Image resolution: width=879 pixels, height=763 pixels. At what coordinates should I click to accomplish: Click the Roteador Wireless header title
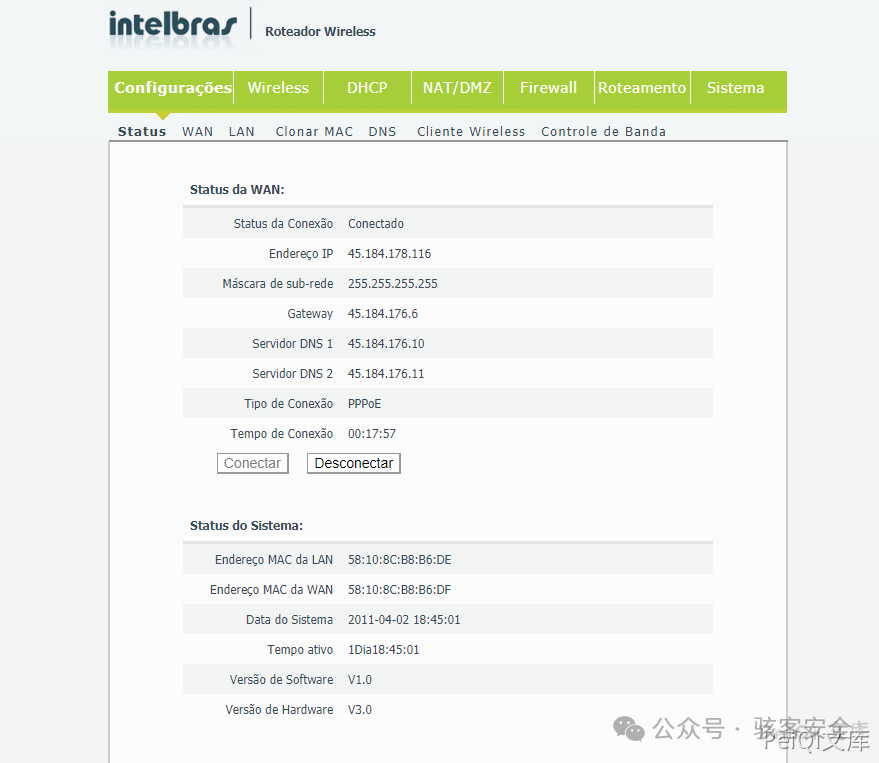coord(320,32)
